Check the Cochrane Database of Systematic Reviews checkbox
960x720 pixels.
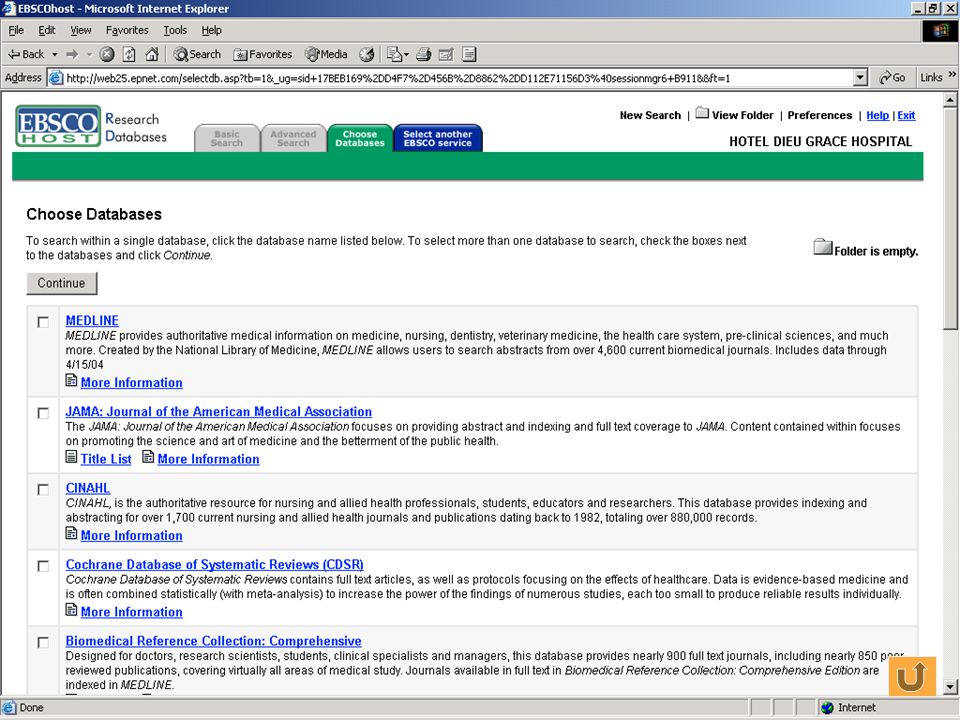pyautogui.click(x=43, y=566)
